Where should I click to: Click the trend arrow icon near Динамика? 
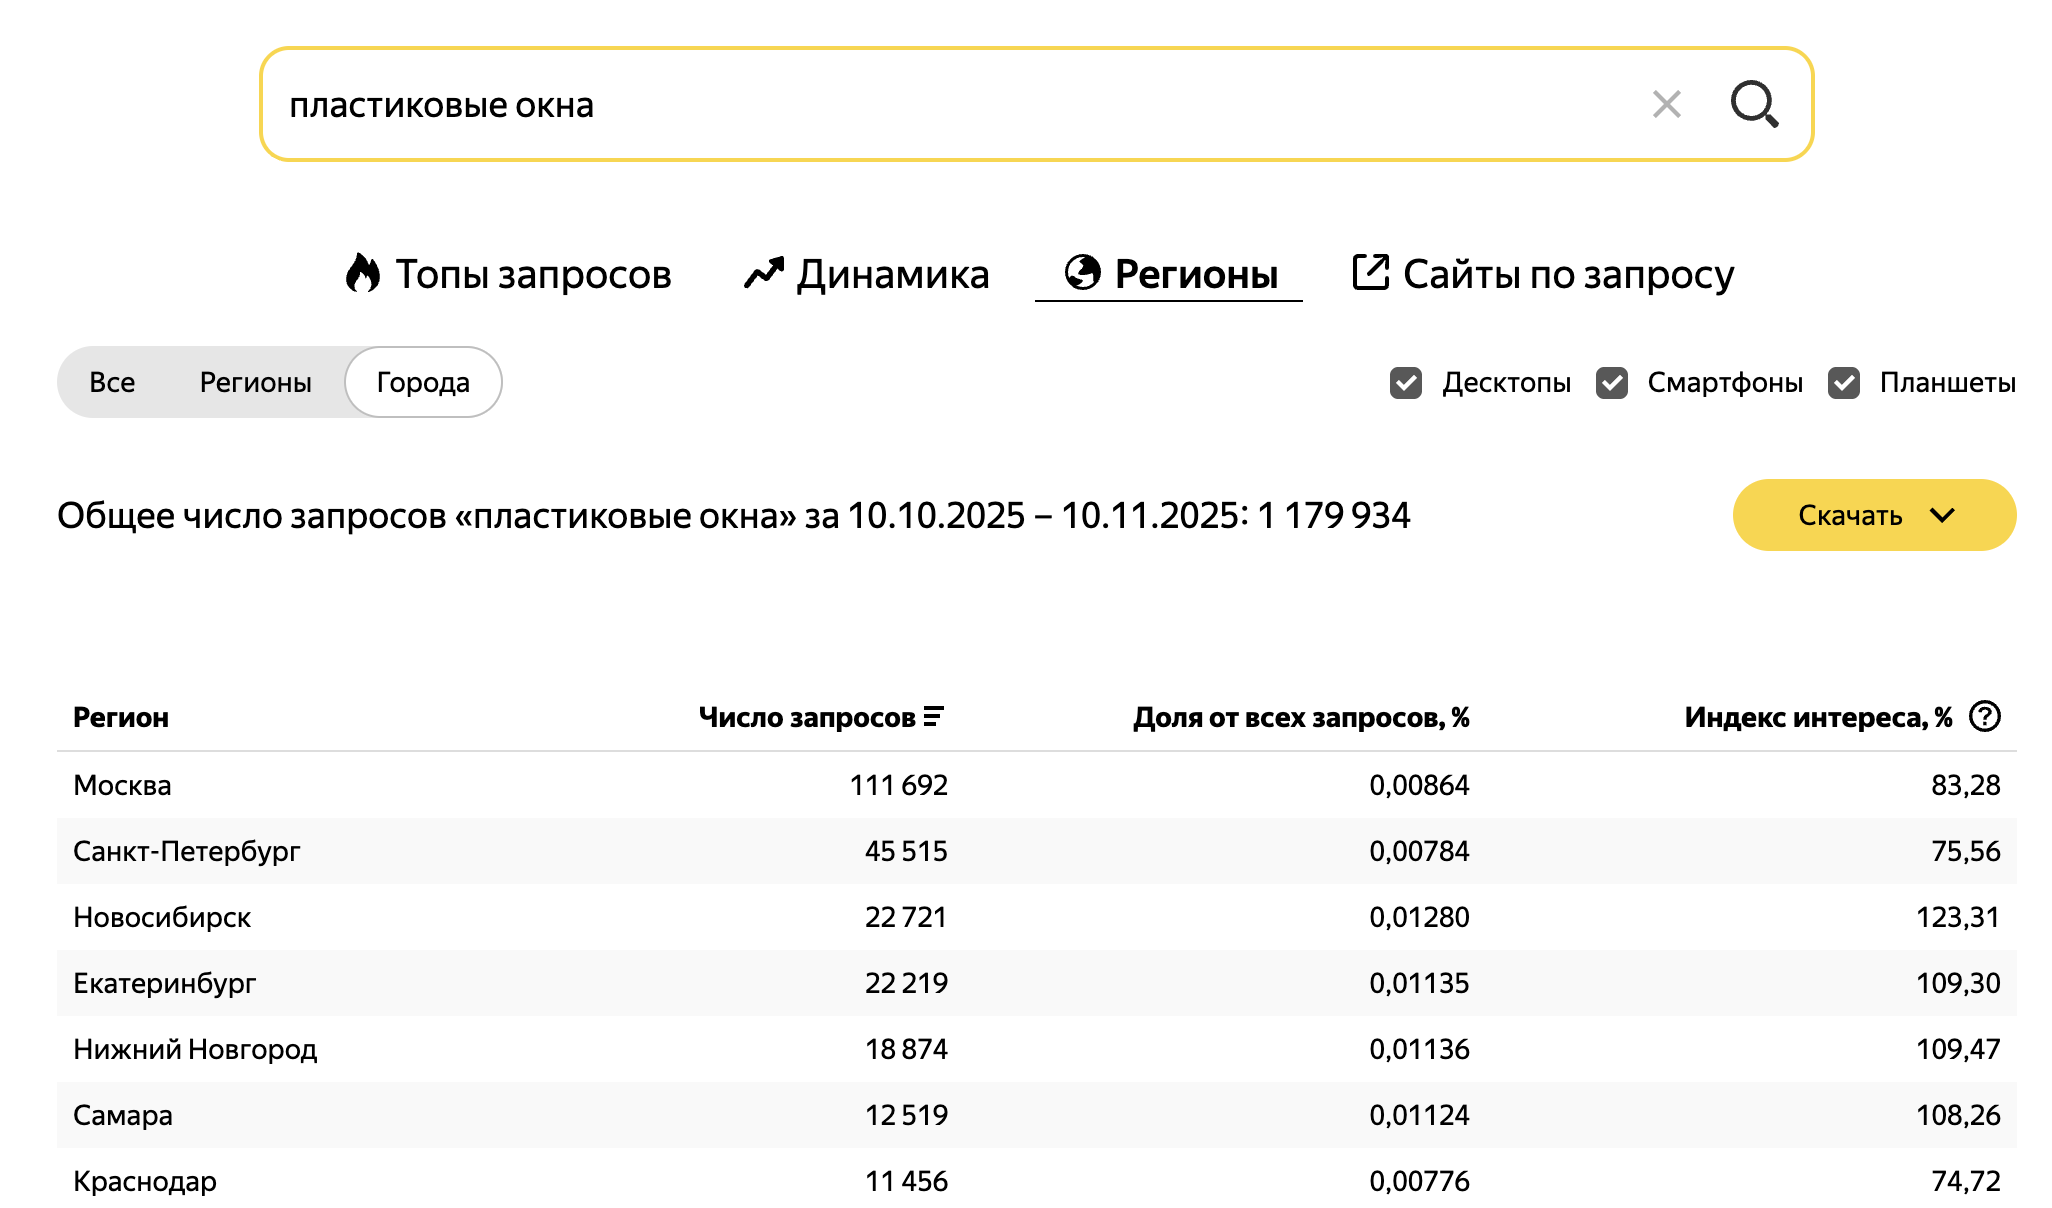click(764, 273)
